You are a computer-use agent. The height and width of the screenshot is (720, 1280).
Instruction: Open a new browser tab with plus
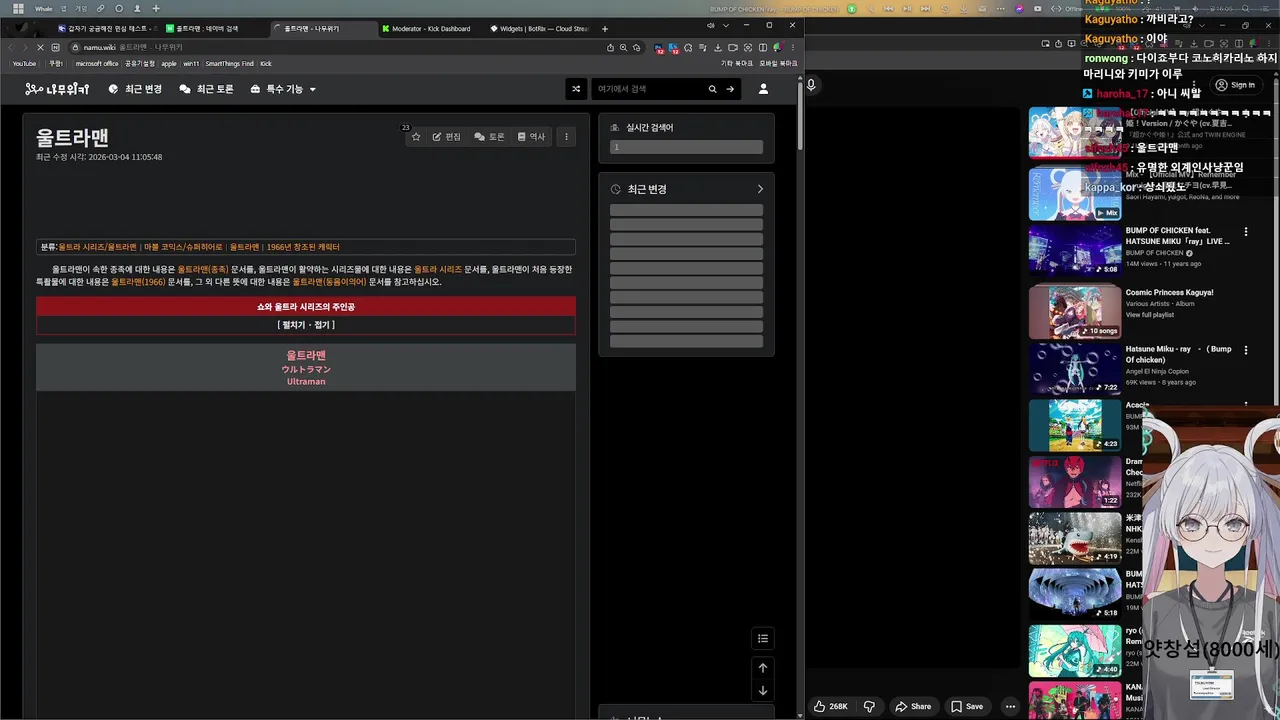point(604,28)
